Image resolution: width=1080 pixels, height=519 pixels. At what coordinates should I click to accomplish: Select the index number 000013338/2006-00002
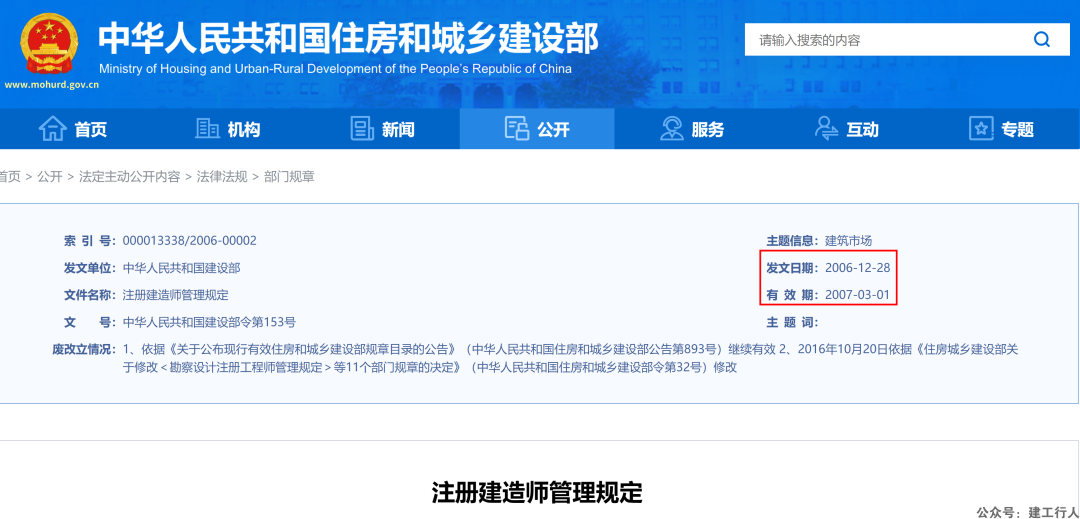[189, 241]
